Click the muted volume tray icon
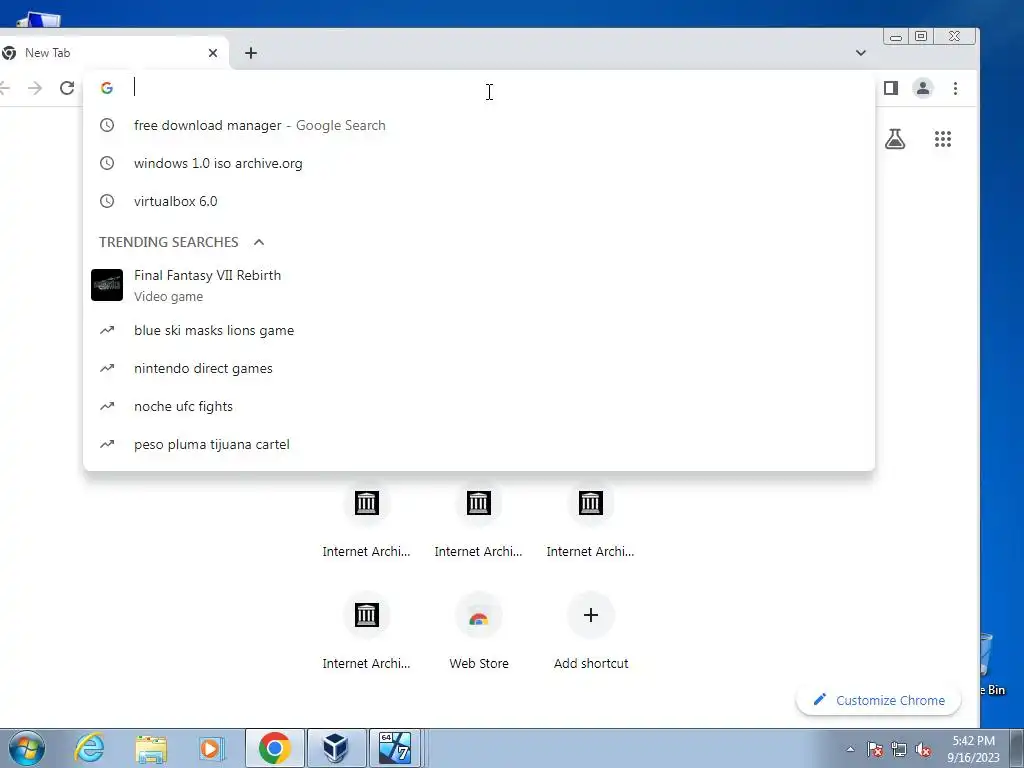 (x=923, y=749)
